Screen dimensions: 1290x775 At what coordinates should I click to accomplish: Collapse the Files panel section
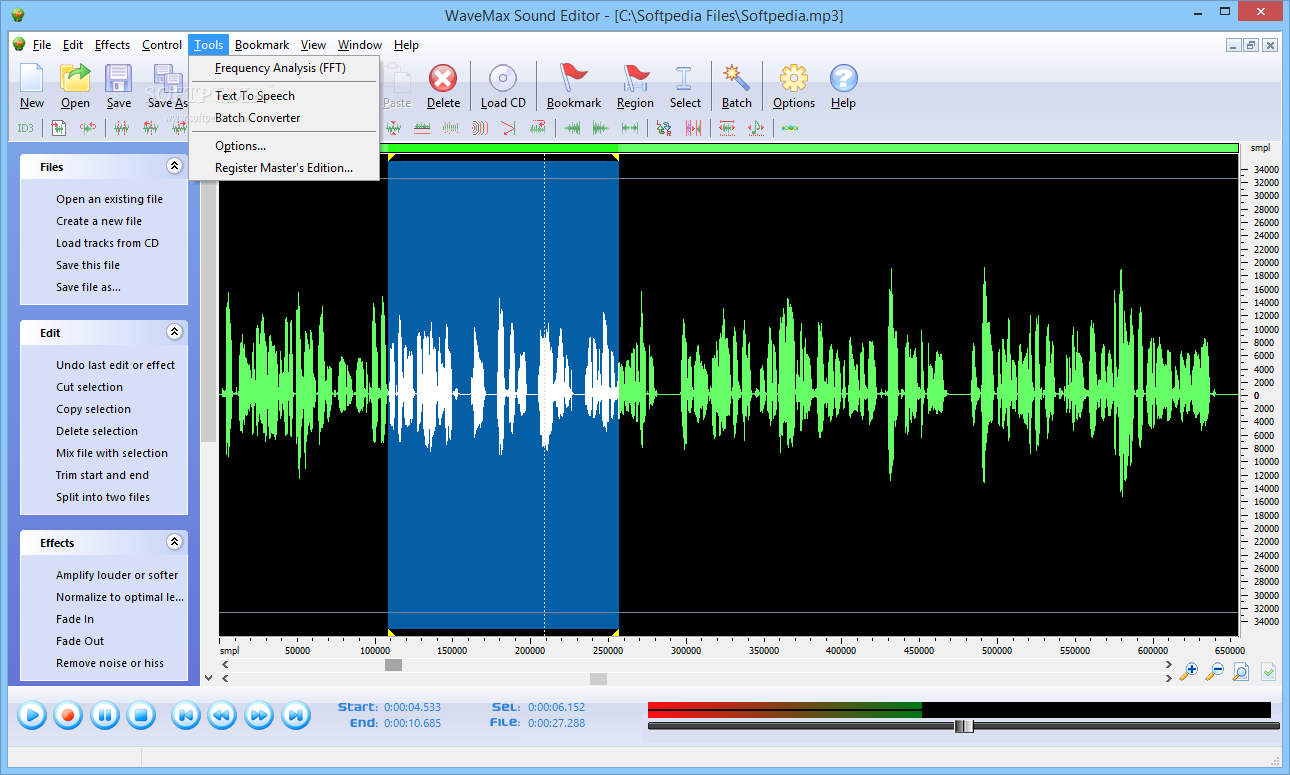174,166
